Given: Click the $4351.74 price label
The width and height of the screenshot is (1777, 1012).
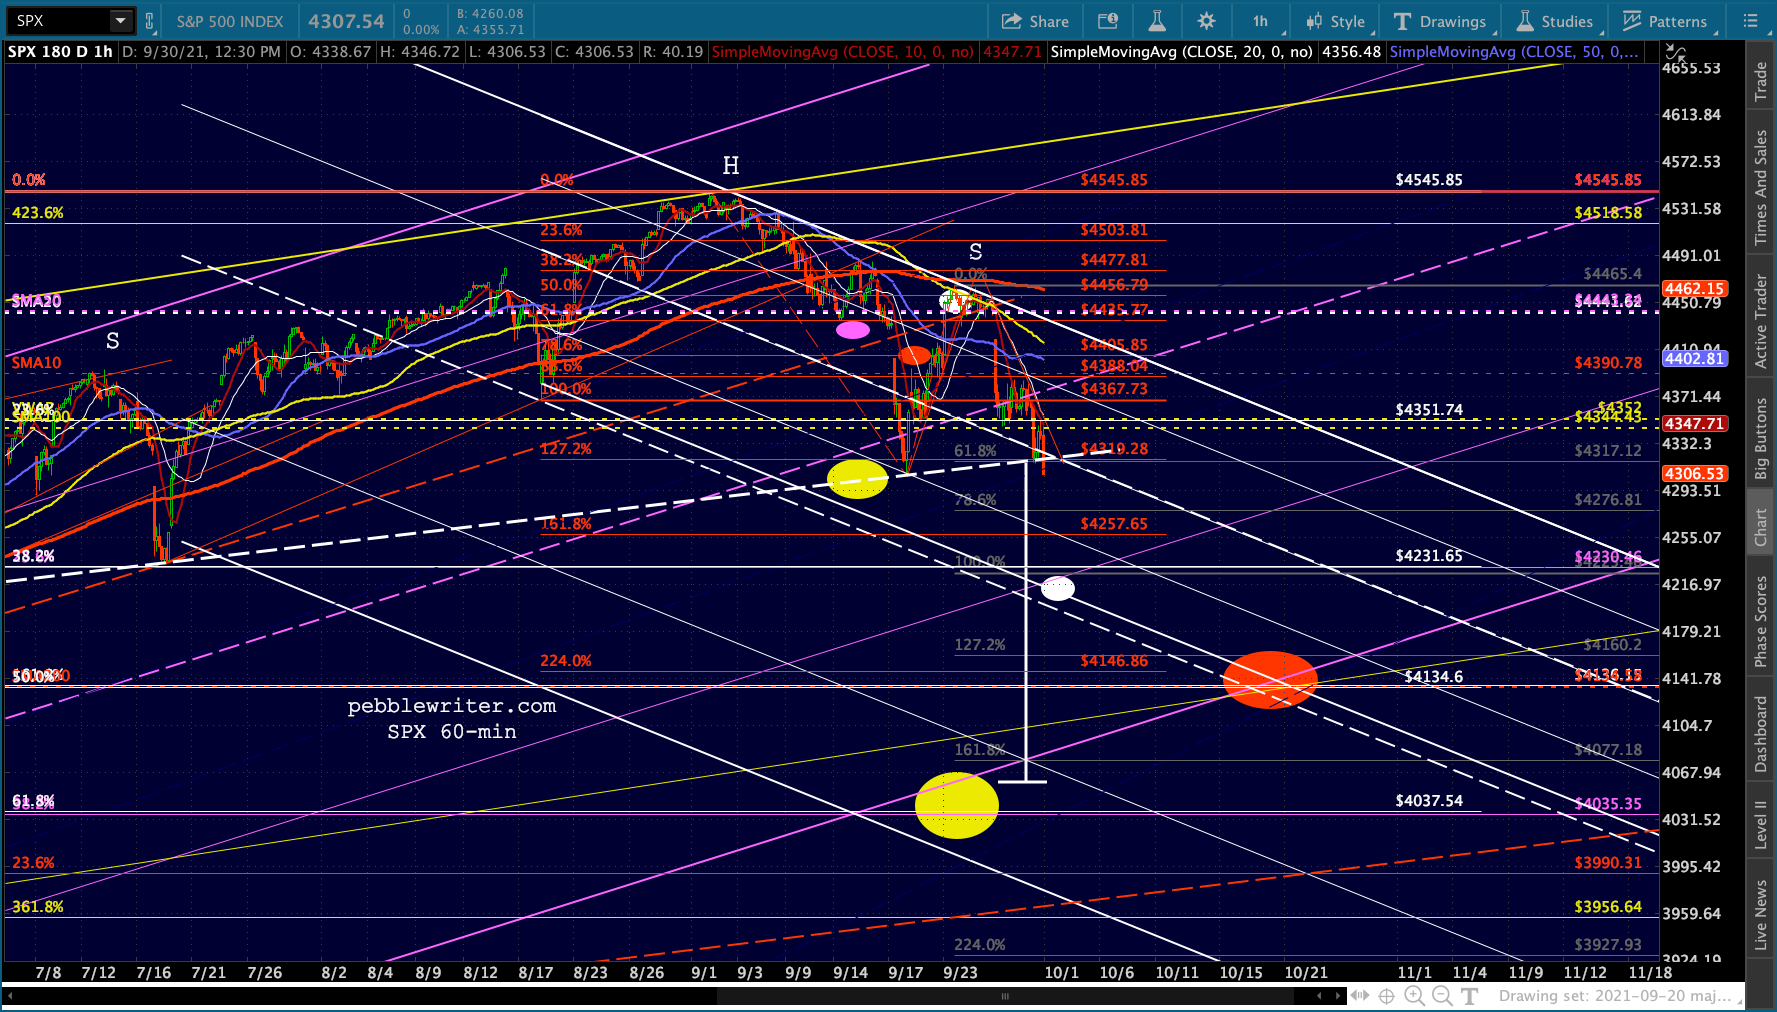Looking at the screenshot, I should click(x=1429, y=410).
